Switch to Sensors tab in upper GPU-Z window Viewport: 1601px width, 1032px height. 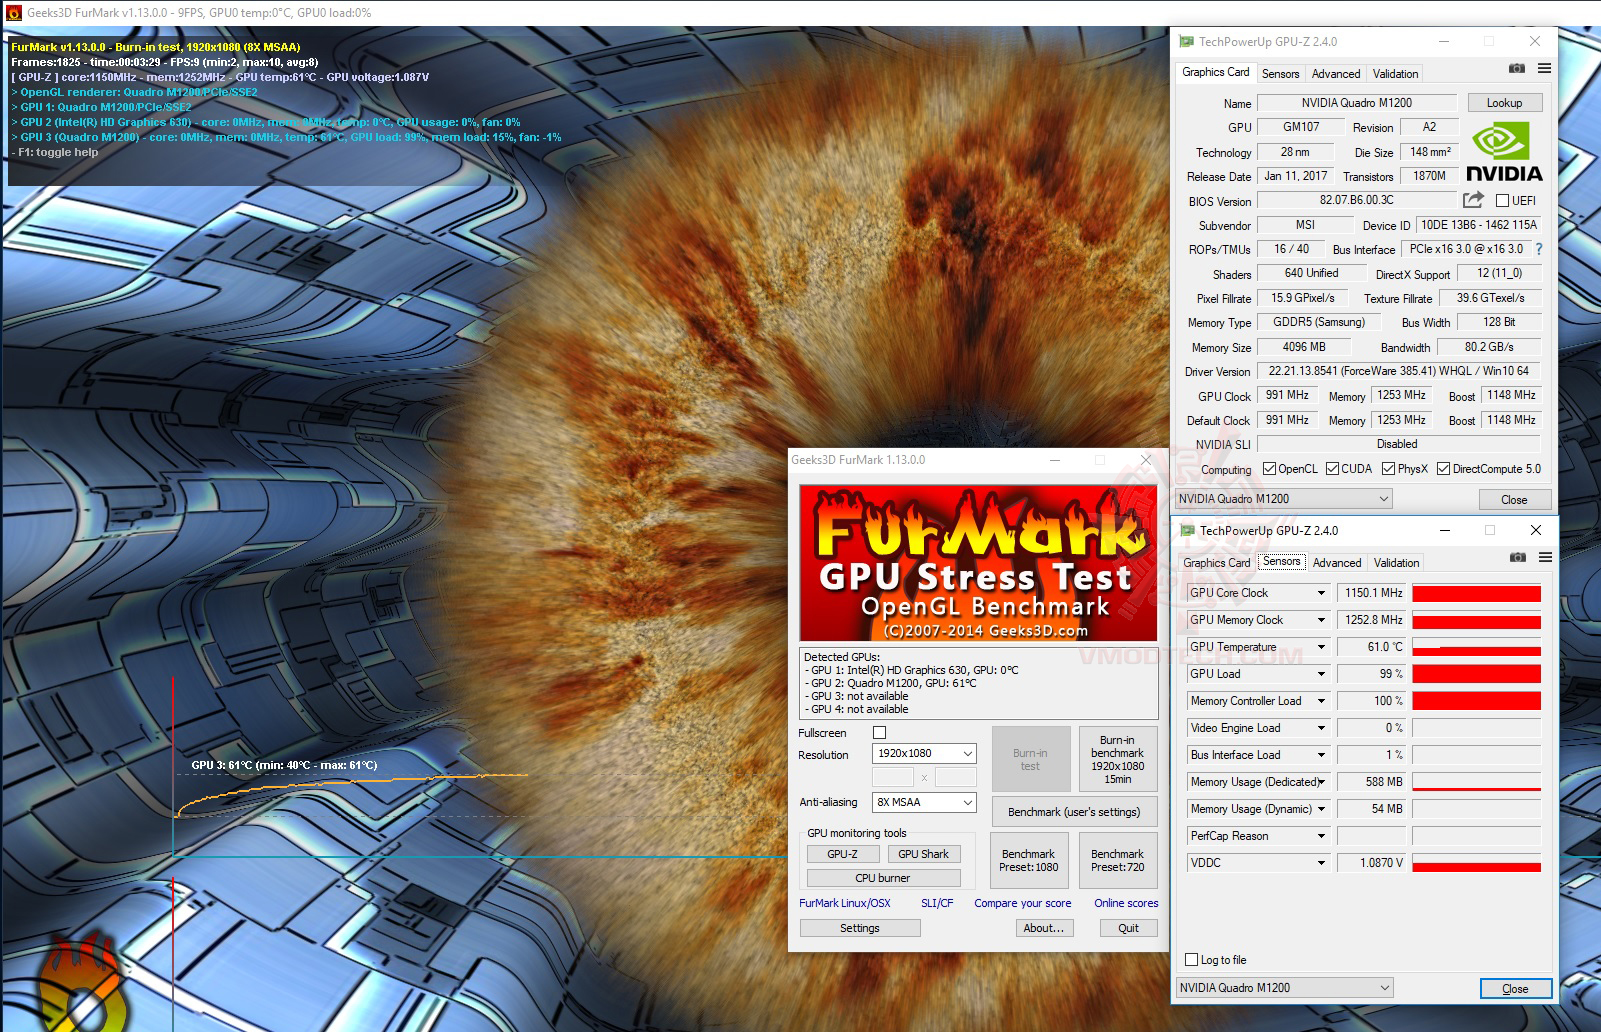1280,74
